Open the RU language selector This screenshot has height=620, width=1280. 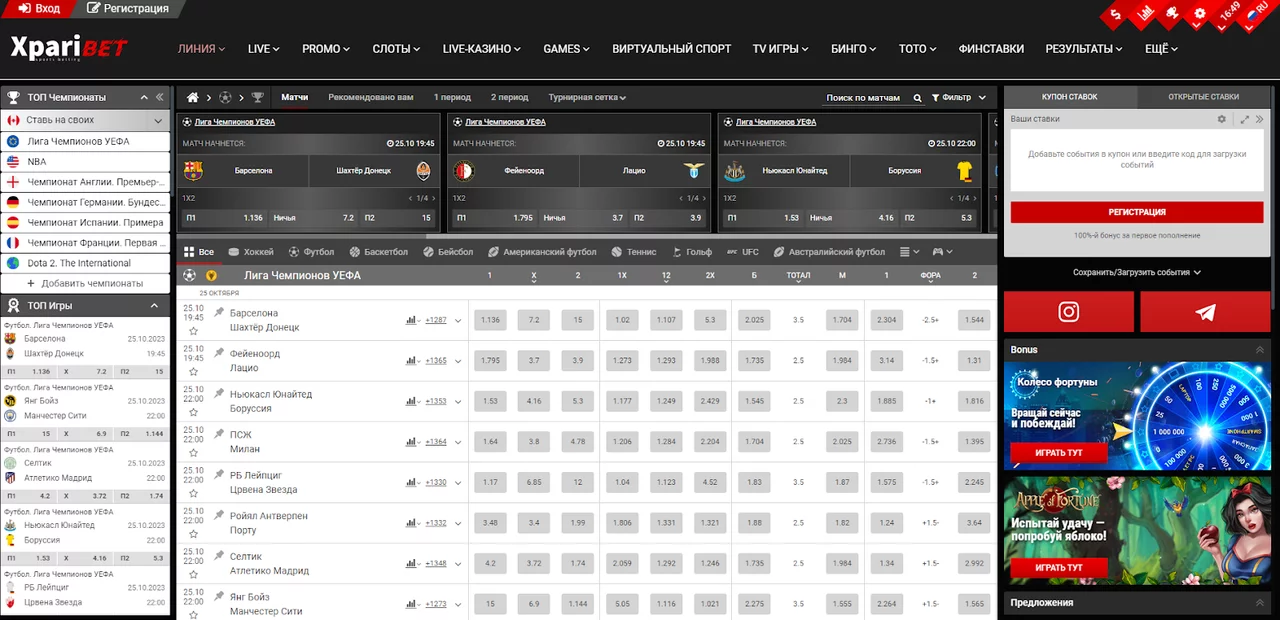coord(1257,15)
